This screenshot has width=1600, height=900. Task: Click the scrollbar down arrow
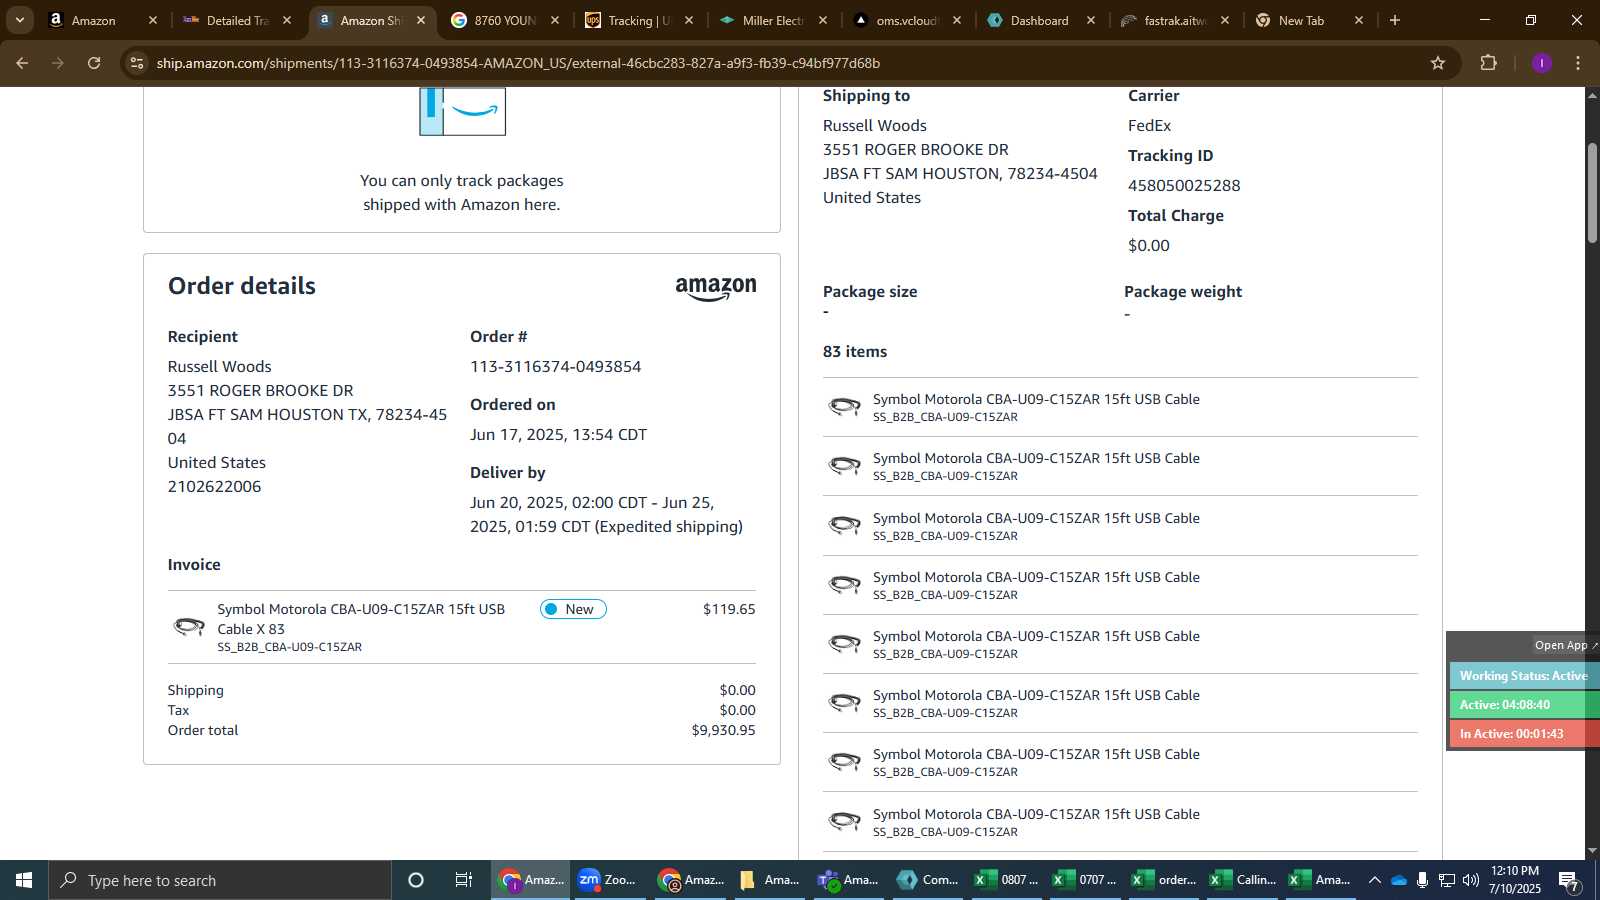pos(1592,851)
